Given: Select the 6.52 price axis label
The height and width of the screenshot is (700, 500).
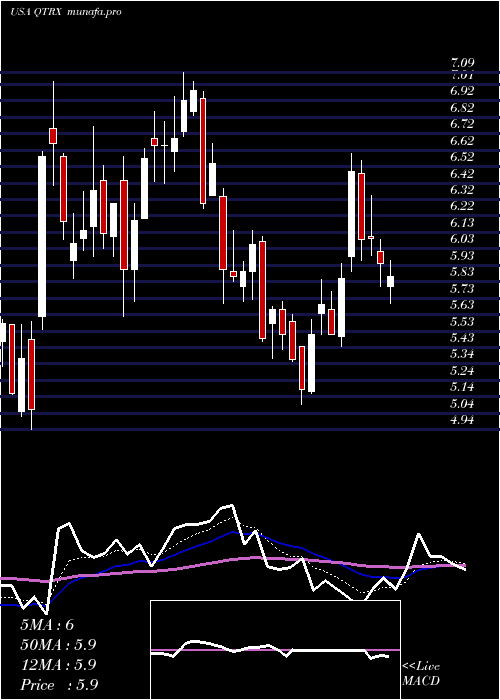Looking at the screenshot, I should [x=462, y=157].
